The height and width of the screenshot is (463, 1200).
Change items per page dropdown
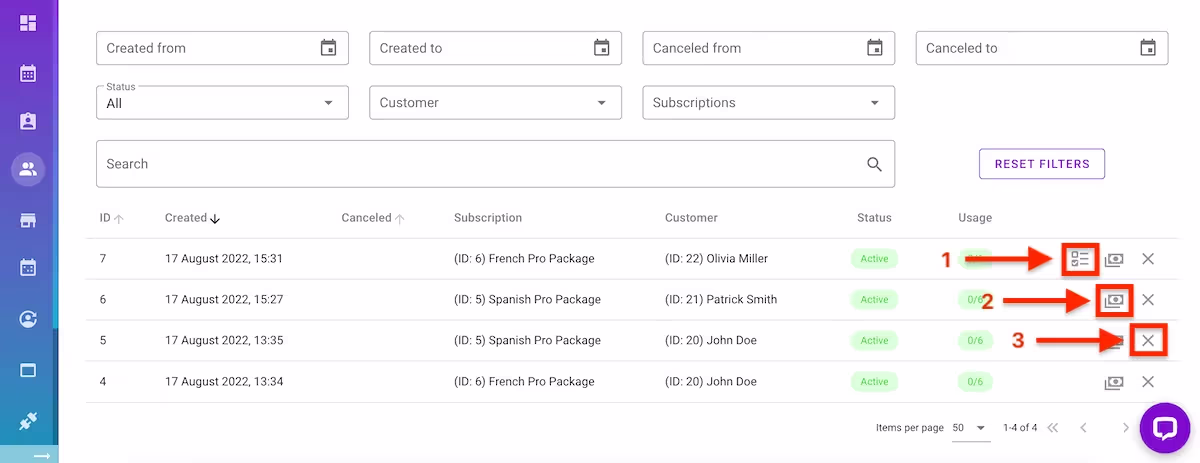point(969,428)
